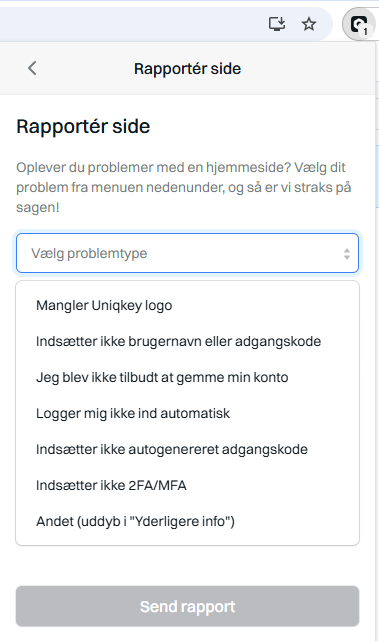The width and height of the screenshot is (379, 641).
Task: Select Logger mig ikke ind automatisk
Action: point(187,413)
